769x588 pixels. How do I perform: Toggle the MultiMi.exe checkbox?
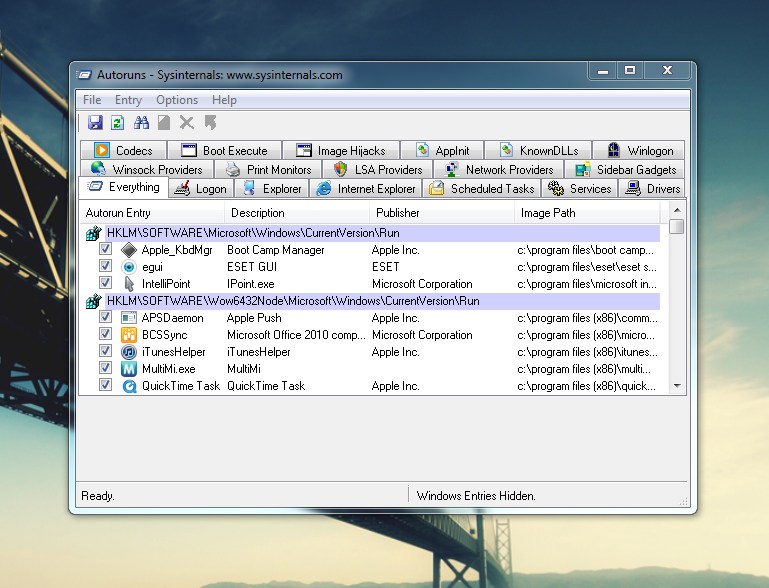point(105,367)
